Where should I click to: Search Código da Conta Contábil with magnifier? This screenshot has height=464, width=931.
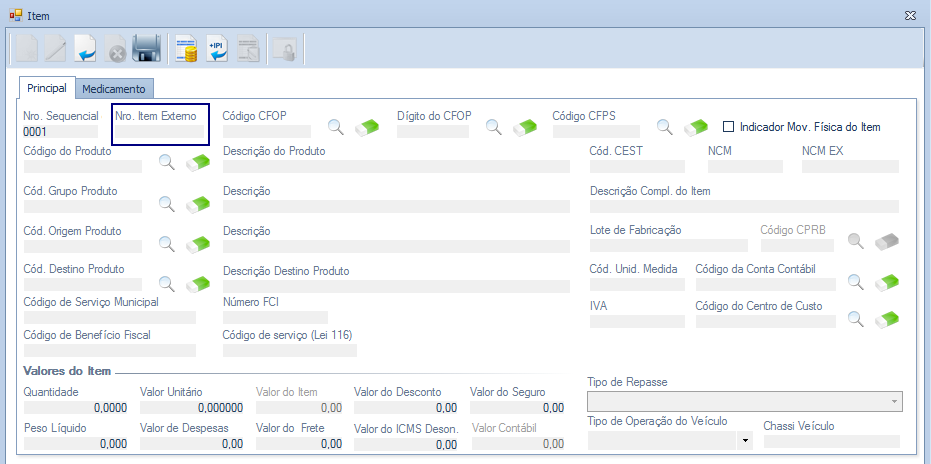click(856, 281)
